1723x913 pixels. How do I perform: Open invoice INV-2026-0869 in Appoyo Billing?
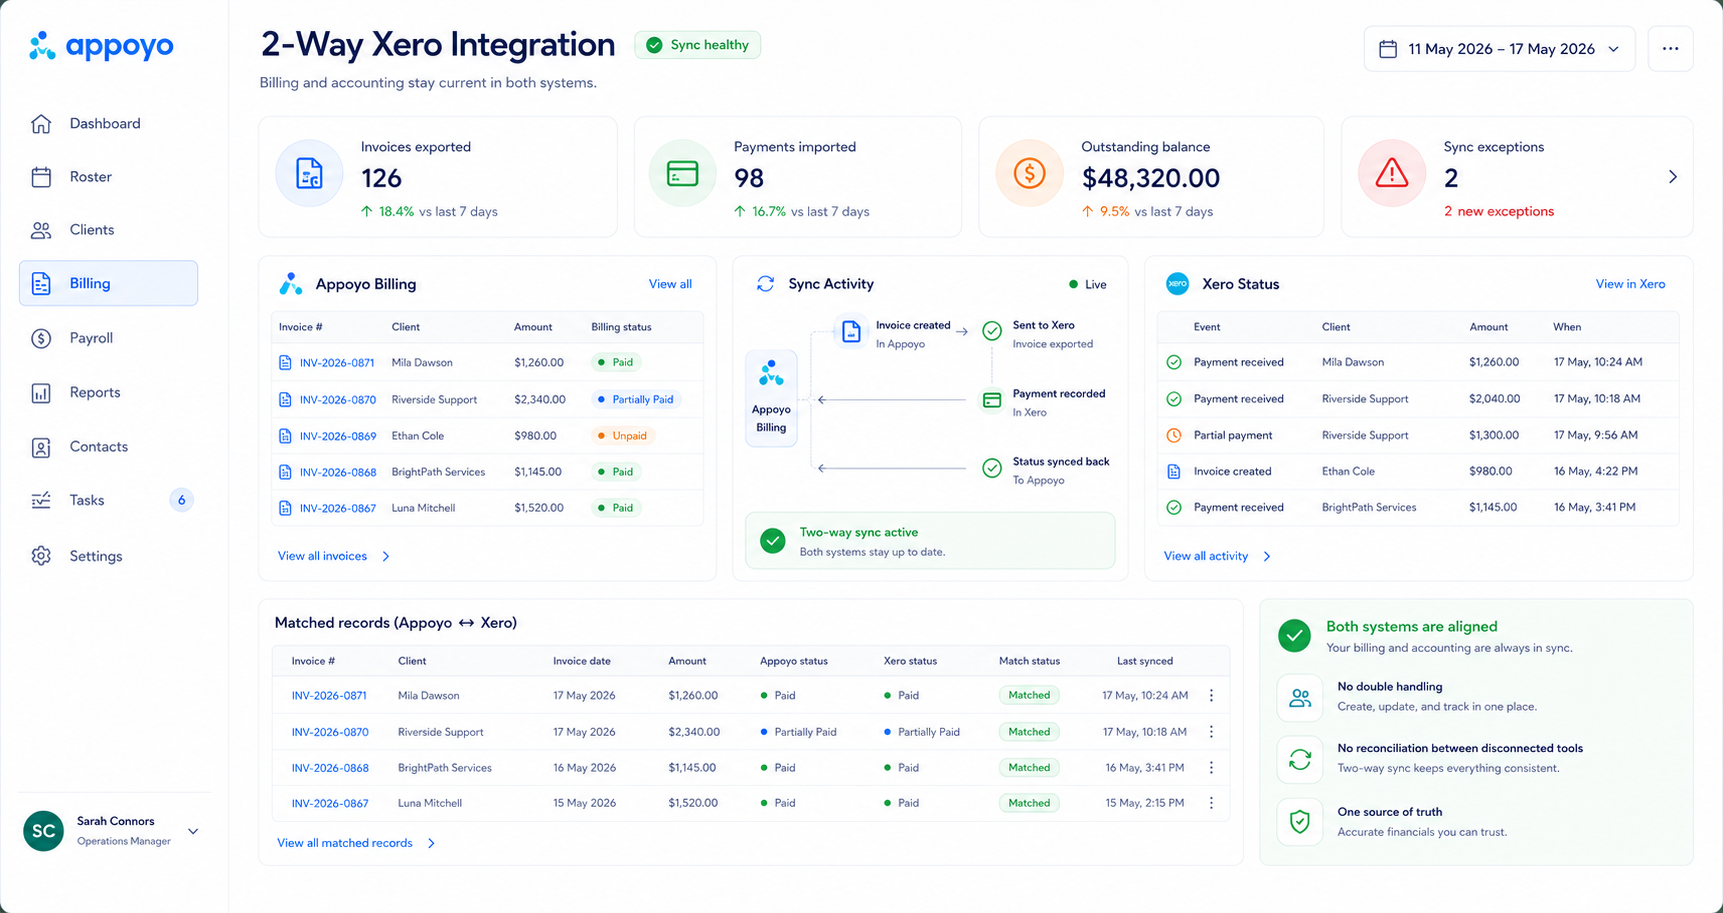[337, 436]
